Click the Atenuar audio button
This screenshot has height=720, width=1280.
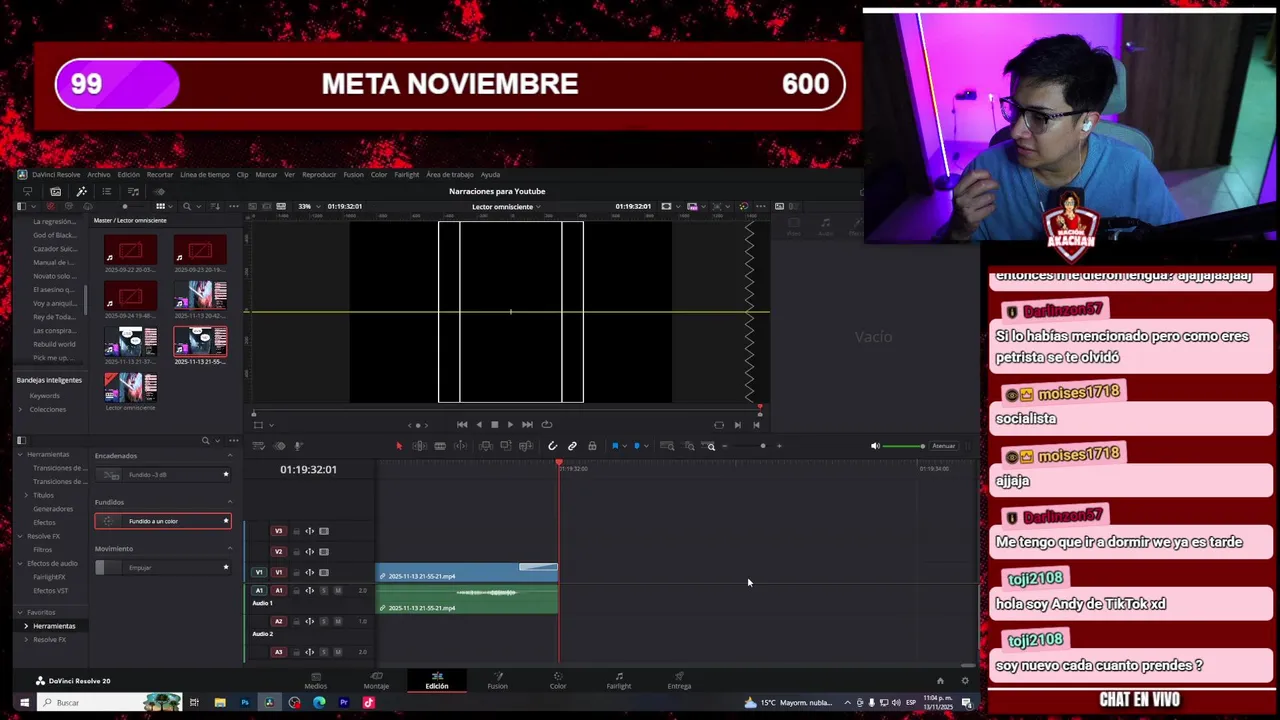pyautogui.click(x=943, y=446)
